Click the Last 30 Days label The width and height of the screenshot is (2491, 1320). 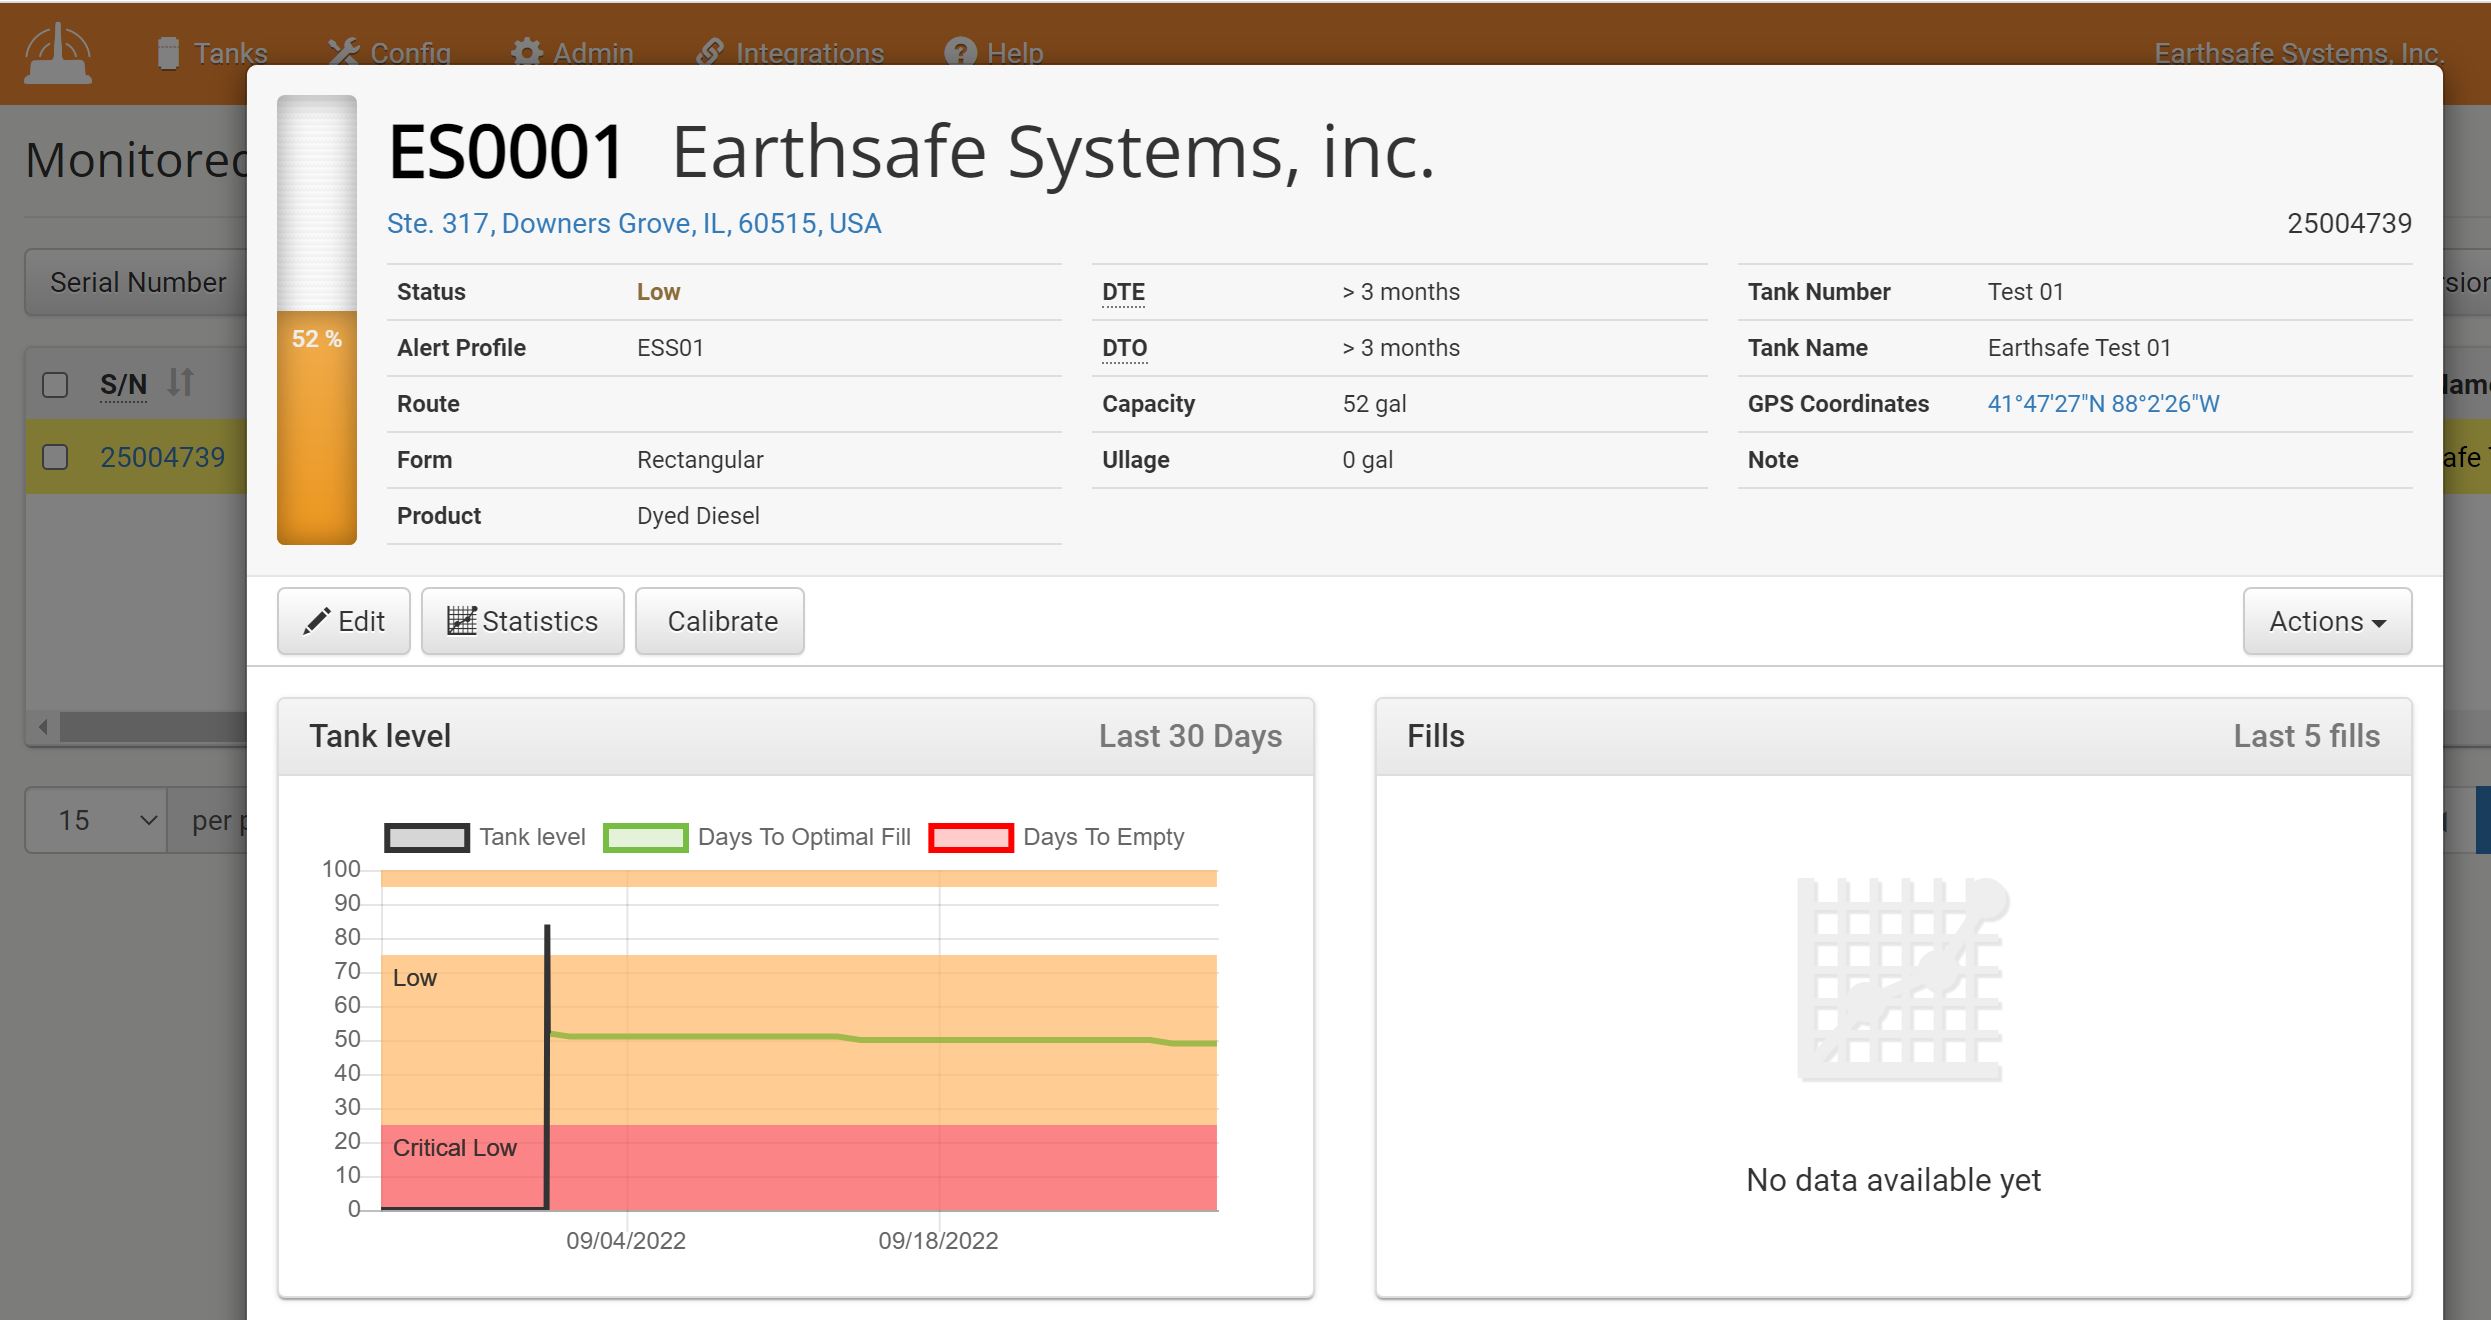1190,736
